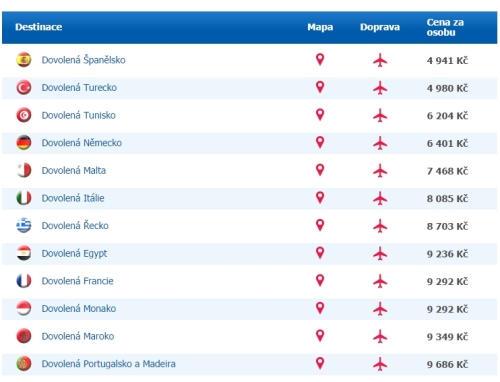Select airplane transport icon for Tunisko
500x382 pixels.
click(380, 116)
